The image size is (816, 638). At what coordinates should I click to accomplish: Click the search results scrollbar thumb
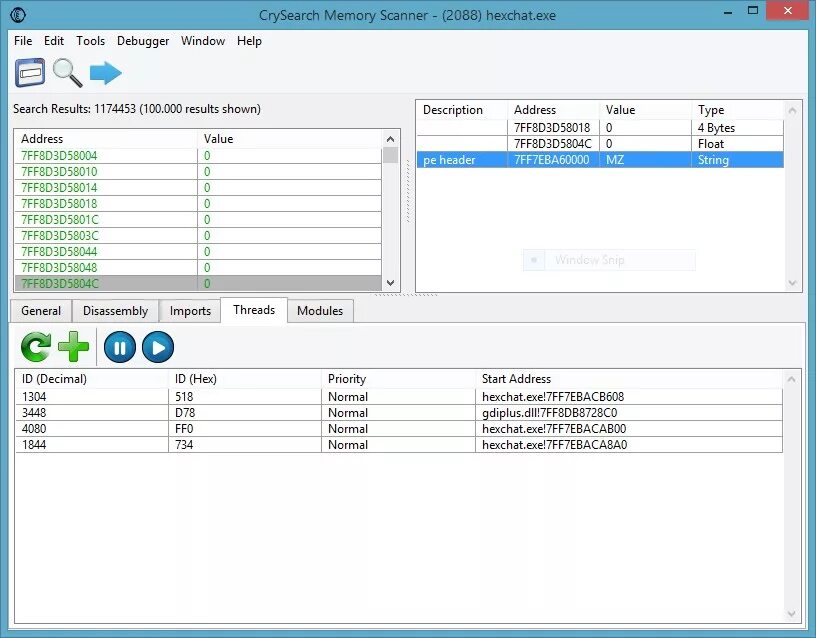coord(390,156)
